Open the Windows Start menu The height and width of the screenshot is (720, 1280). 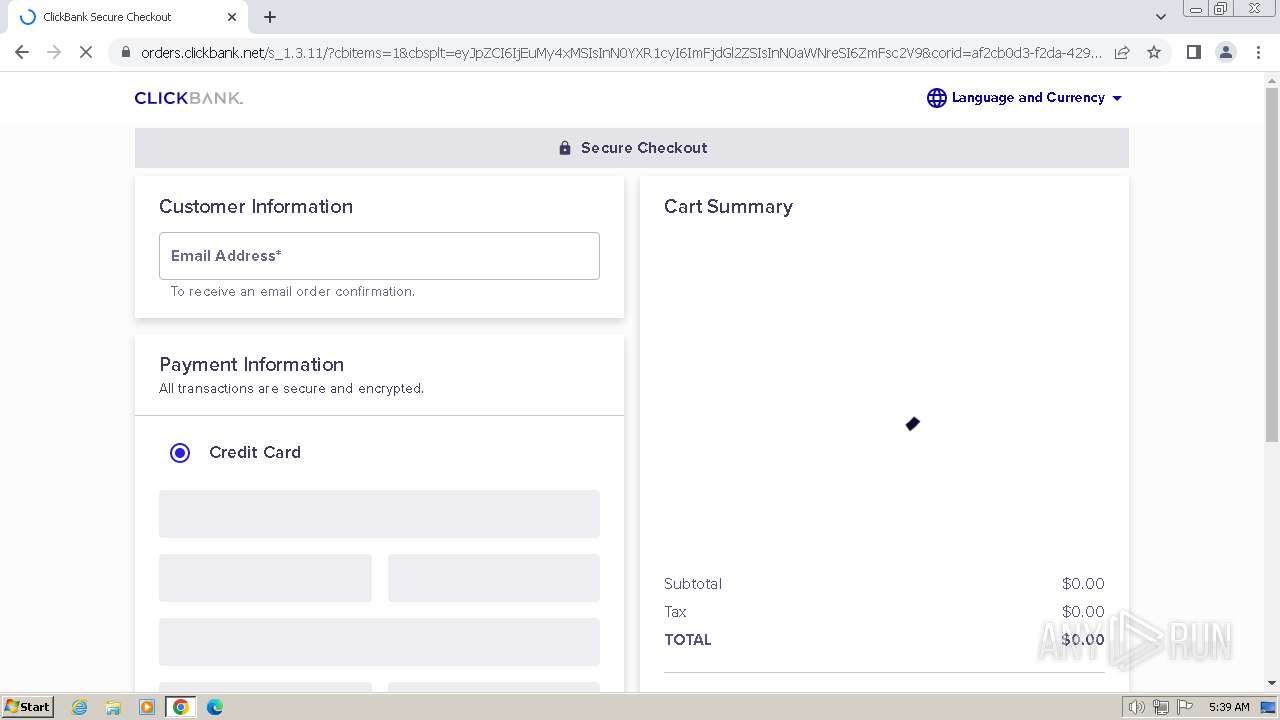27,706
